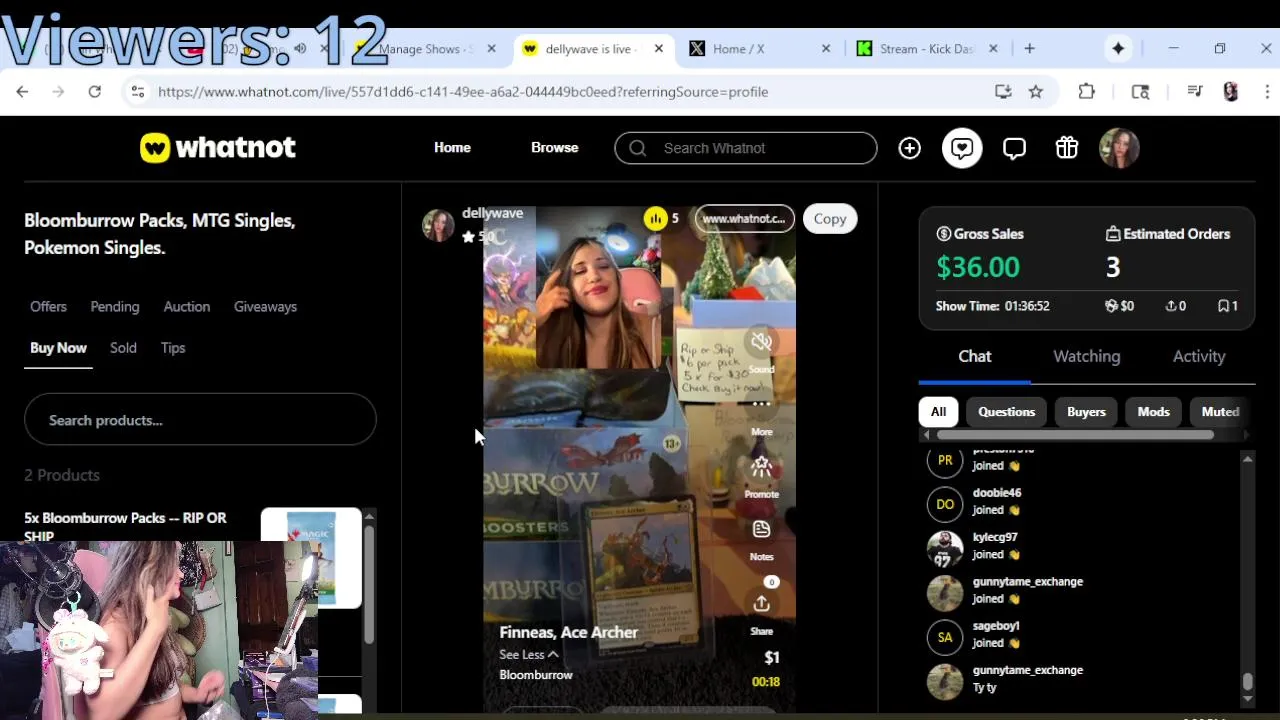Select the Buy Now product tab
Viewport: 1280px width, 720px height.
(58, 348)
